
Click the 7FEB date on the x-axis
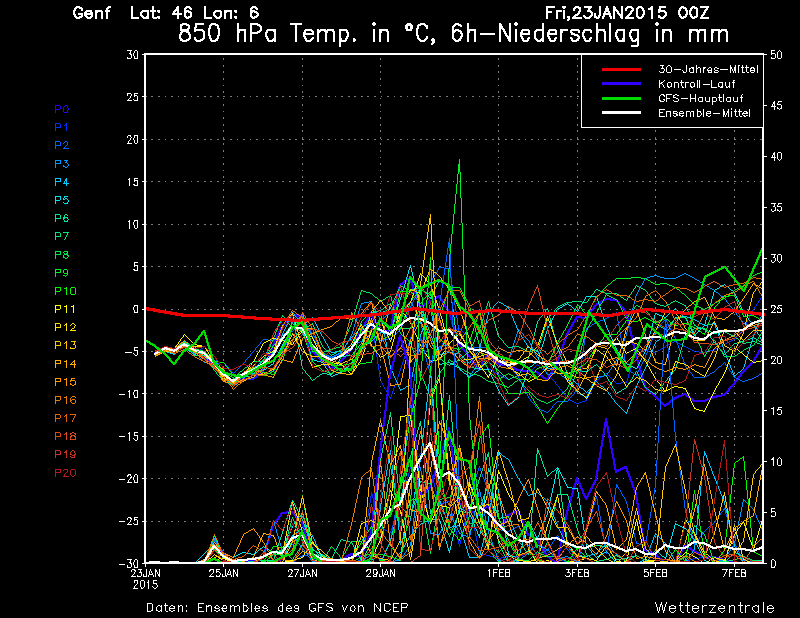tap(734, 573)
